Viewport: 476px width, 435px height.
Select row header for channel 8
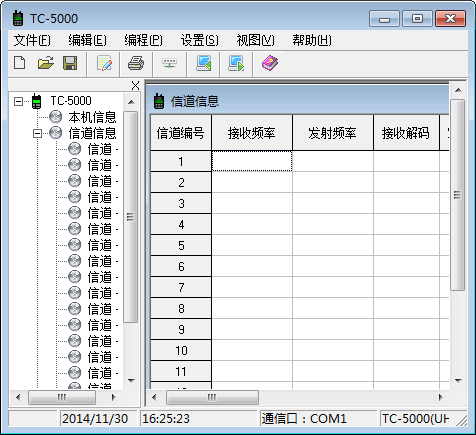181,308
